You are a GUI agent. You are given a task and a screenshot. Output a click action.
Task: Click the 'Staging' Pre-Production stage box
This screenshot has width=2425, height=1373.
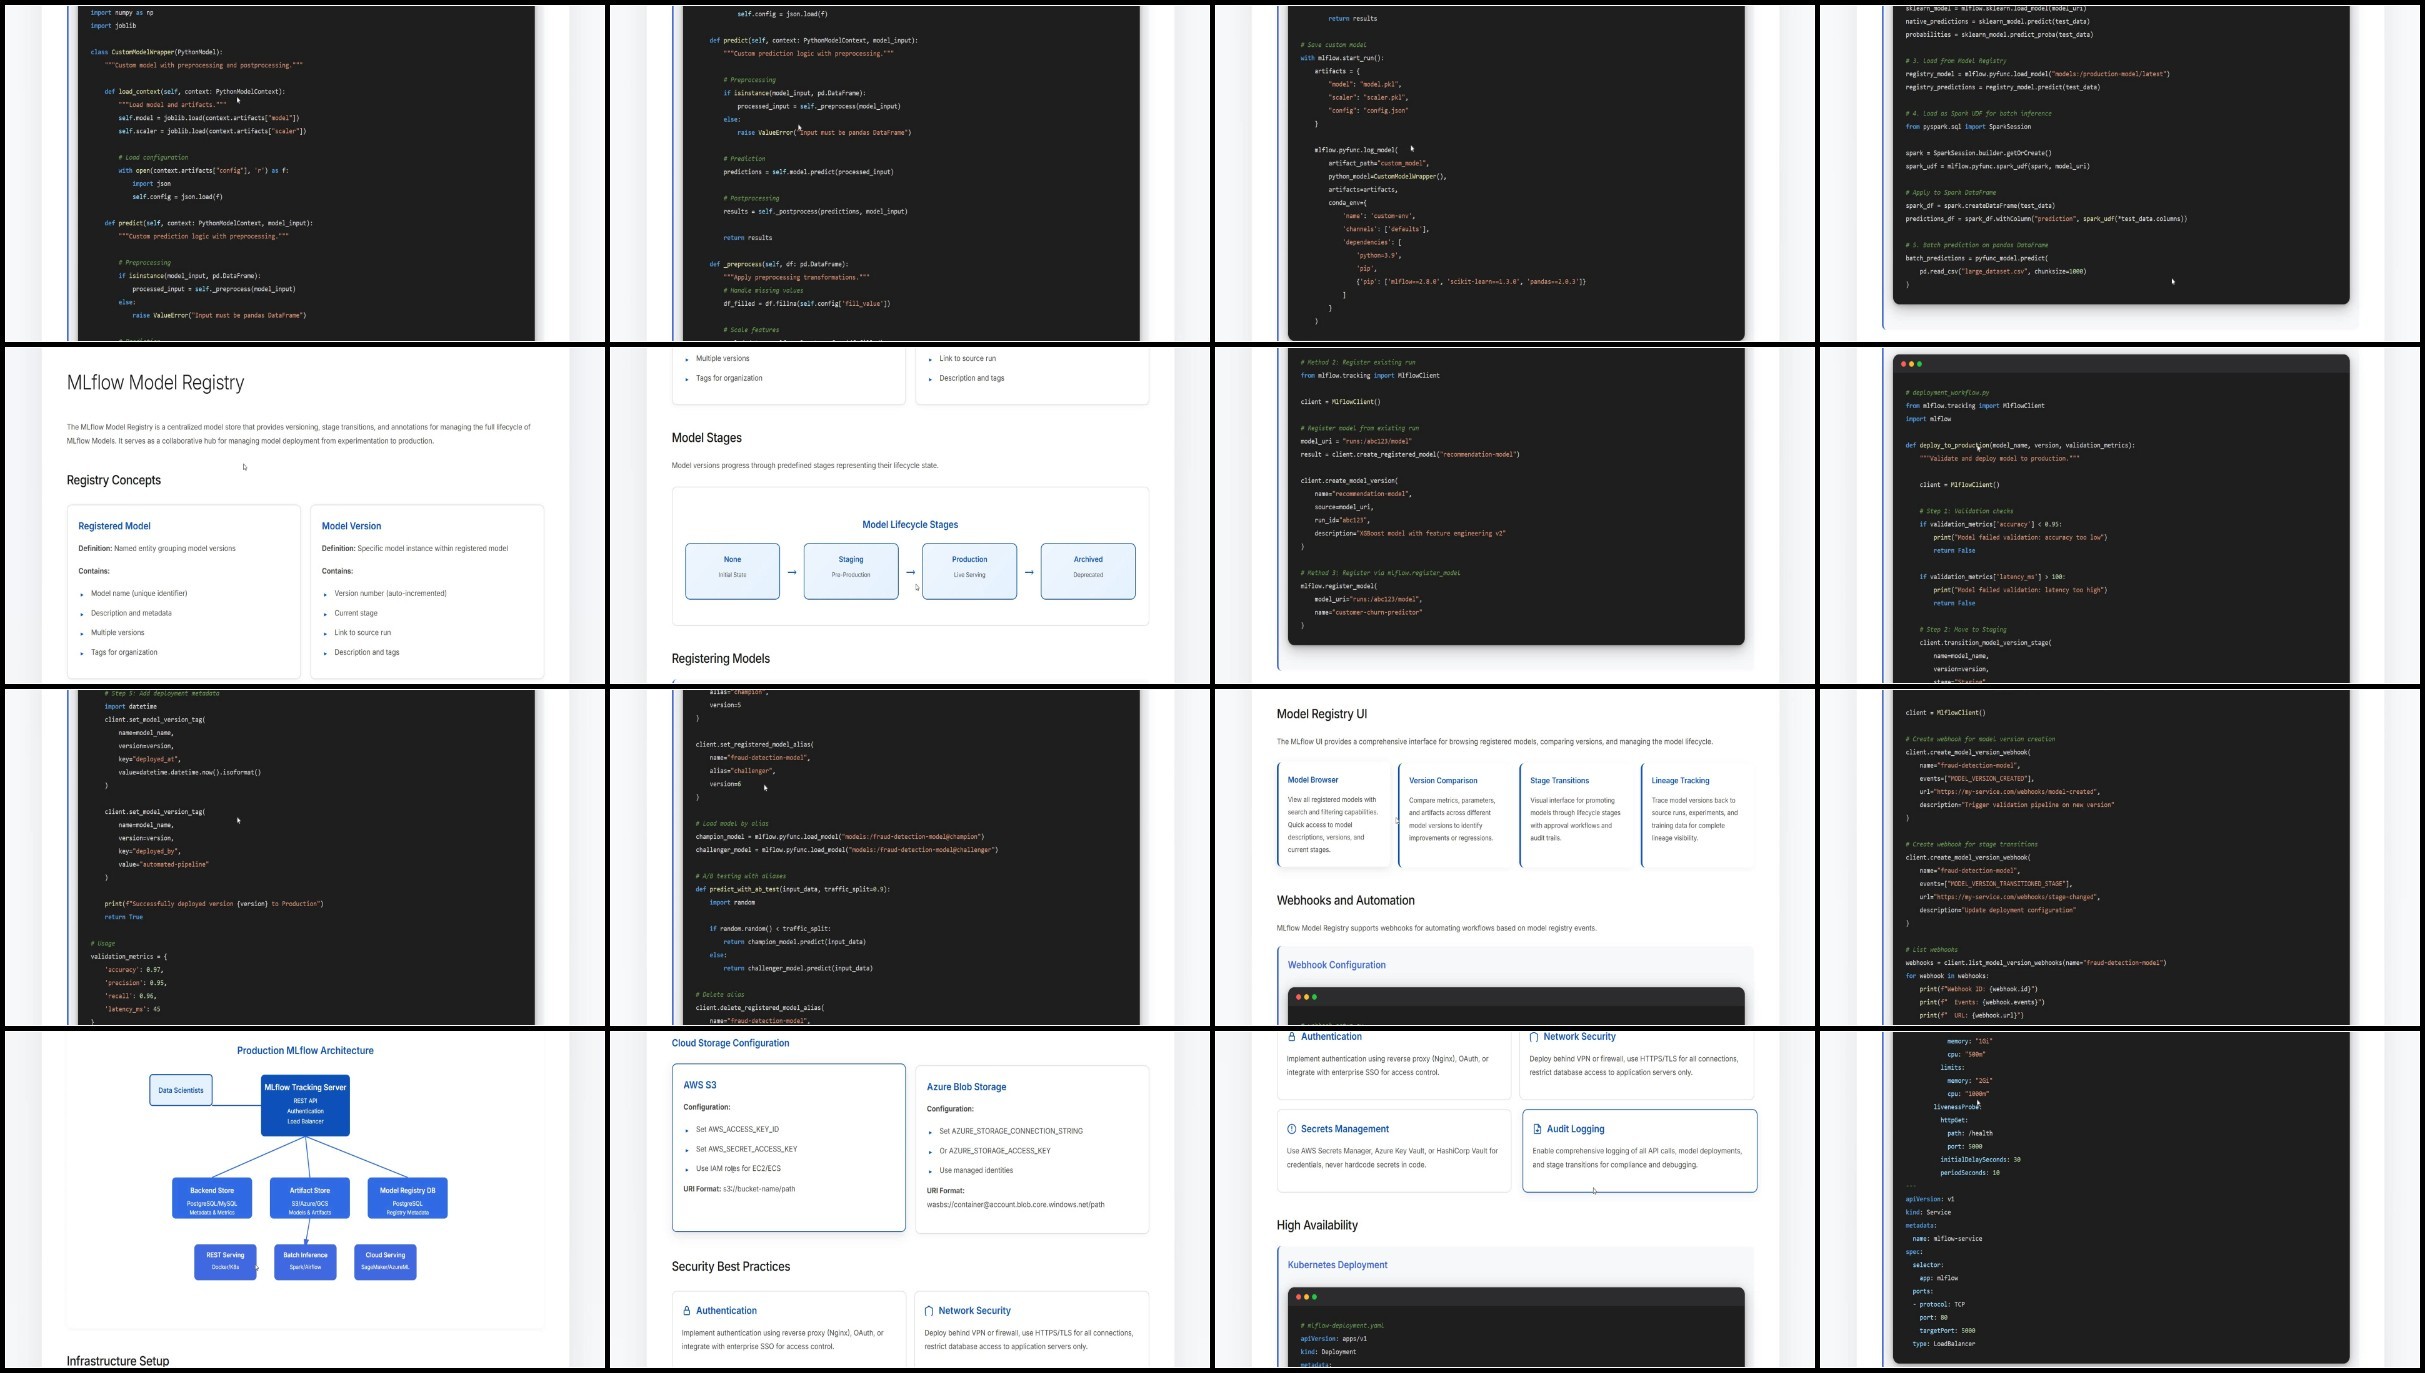851,571
